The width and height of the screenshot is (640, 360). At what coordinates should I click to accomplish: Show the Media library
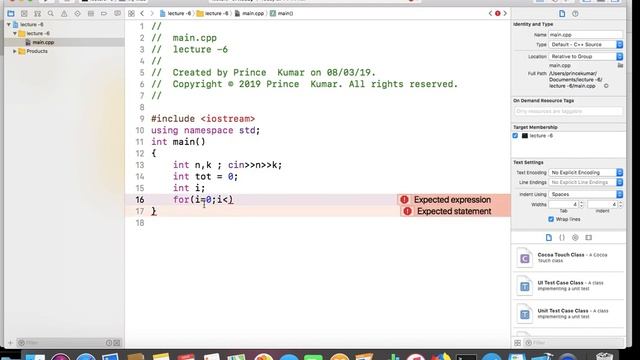(x=588, y=238)
